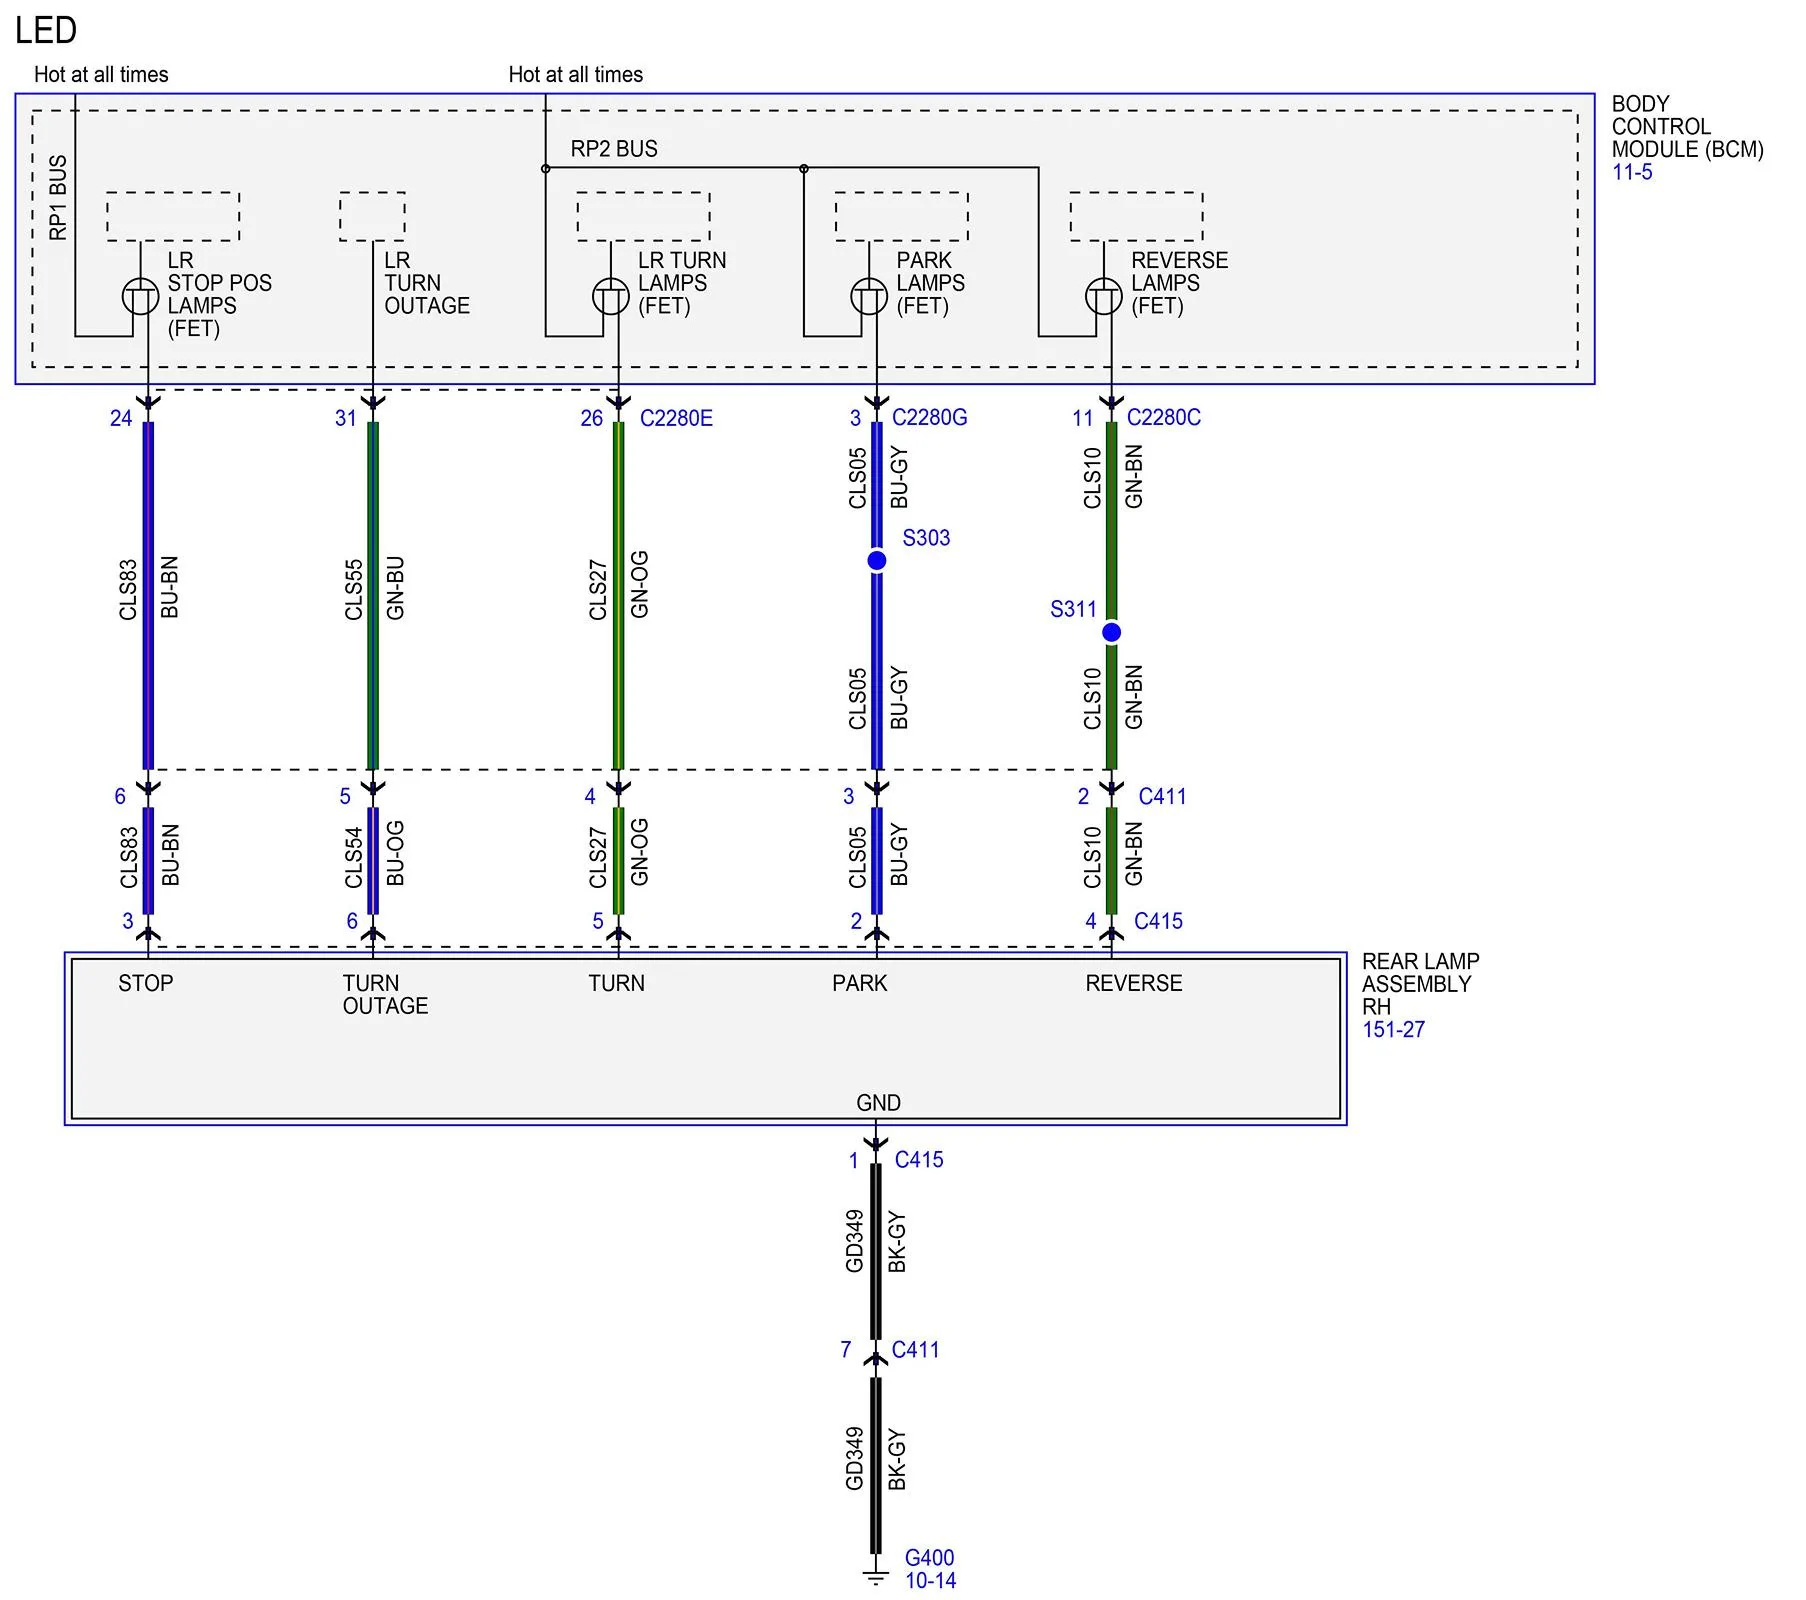Viewport: 1806px width, 1600px height.
Task: Click the LR Stop Pos Lamps FET symbol
Action: 140,297
